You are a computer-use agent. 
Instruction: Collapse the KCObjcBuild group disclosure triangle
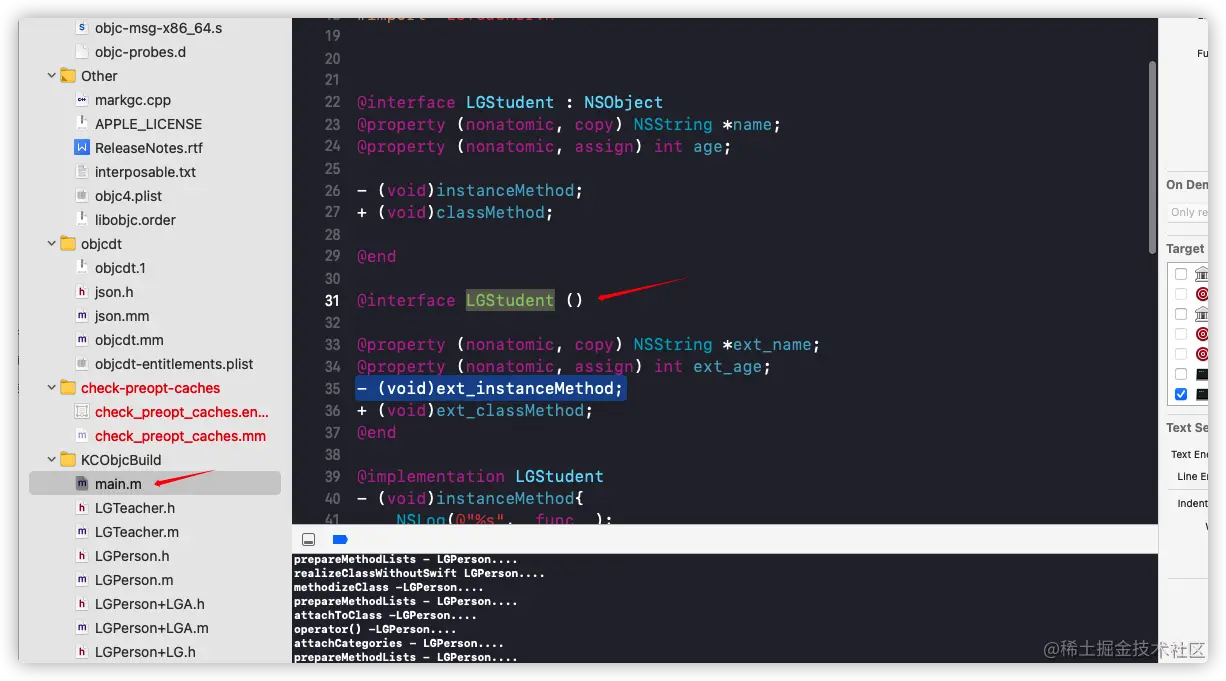point(52,460)
